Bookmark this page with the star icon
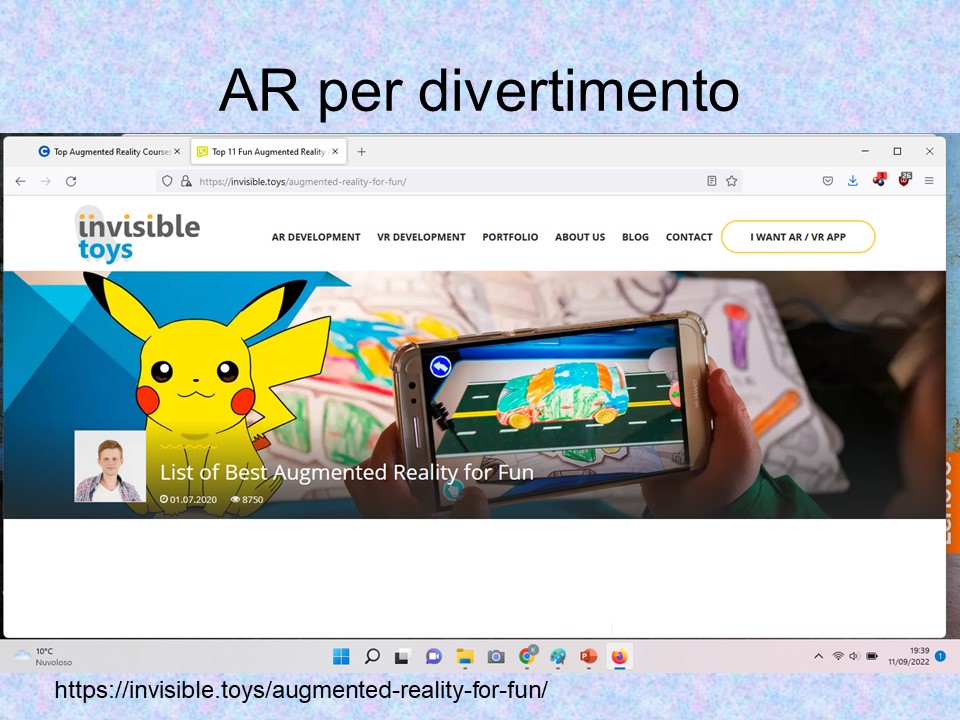This screenshot has height=720, width=960. [732, 181]
